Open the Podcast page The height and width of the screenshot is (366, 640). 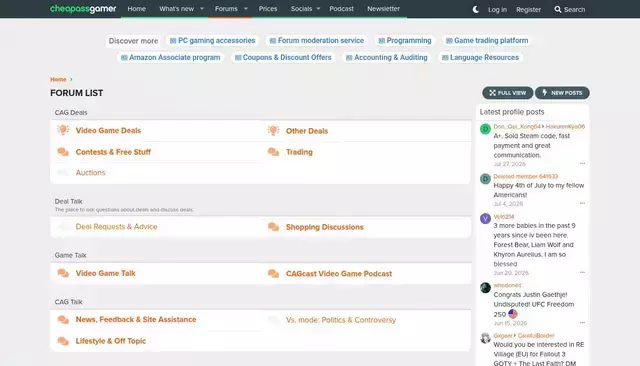pyautogui.click(x=342, y=9)
